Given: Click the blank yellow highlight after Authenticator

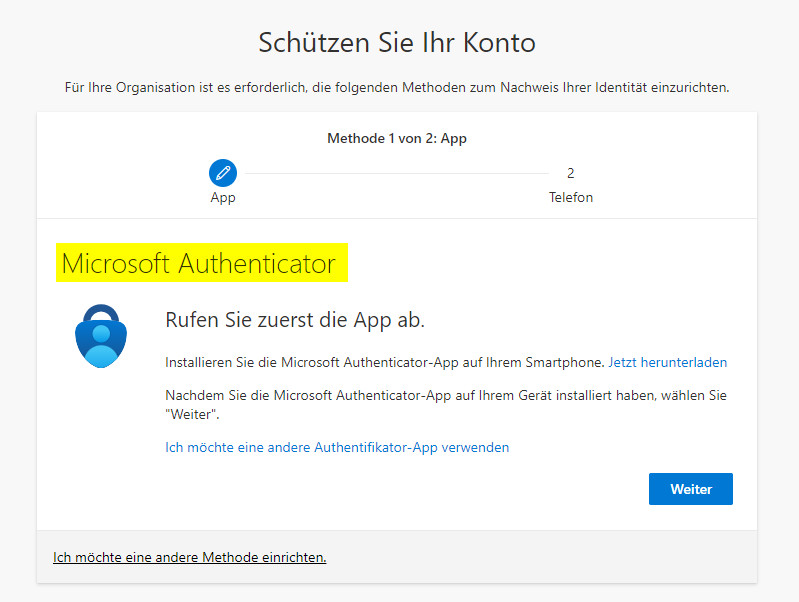Looking at the screenshot, I should tap(341, 264).
